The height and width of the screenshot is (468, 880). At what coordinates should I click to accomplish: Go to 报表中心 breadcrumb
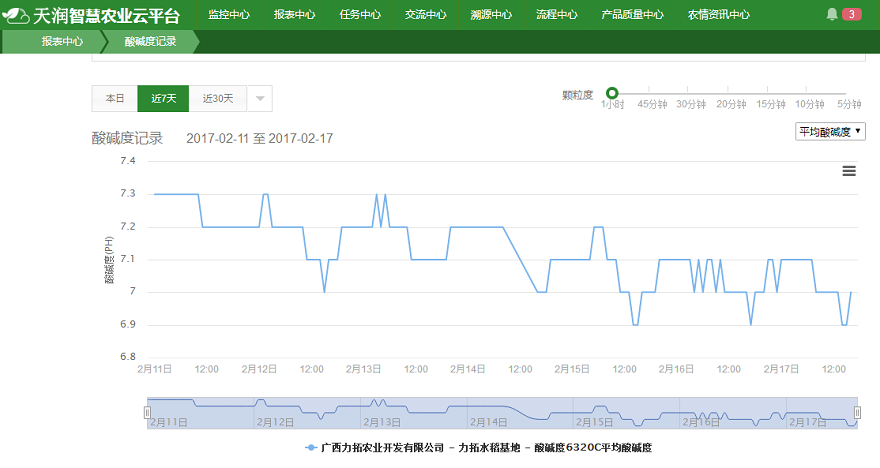(62, 42)
